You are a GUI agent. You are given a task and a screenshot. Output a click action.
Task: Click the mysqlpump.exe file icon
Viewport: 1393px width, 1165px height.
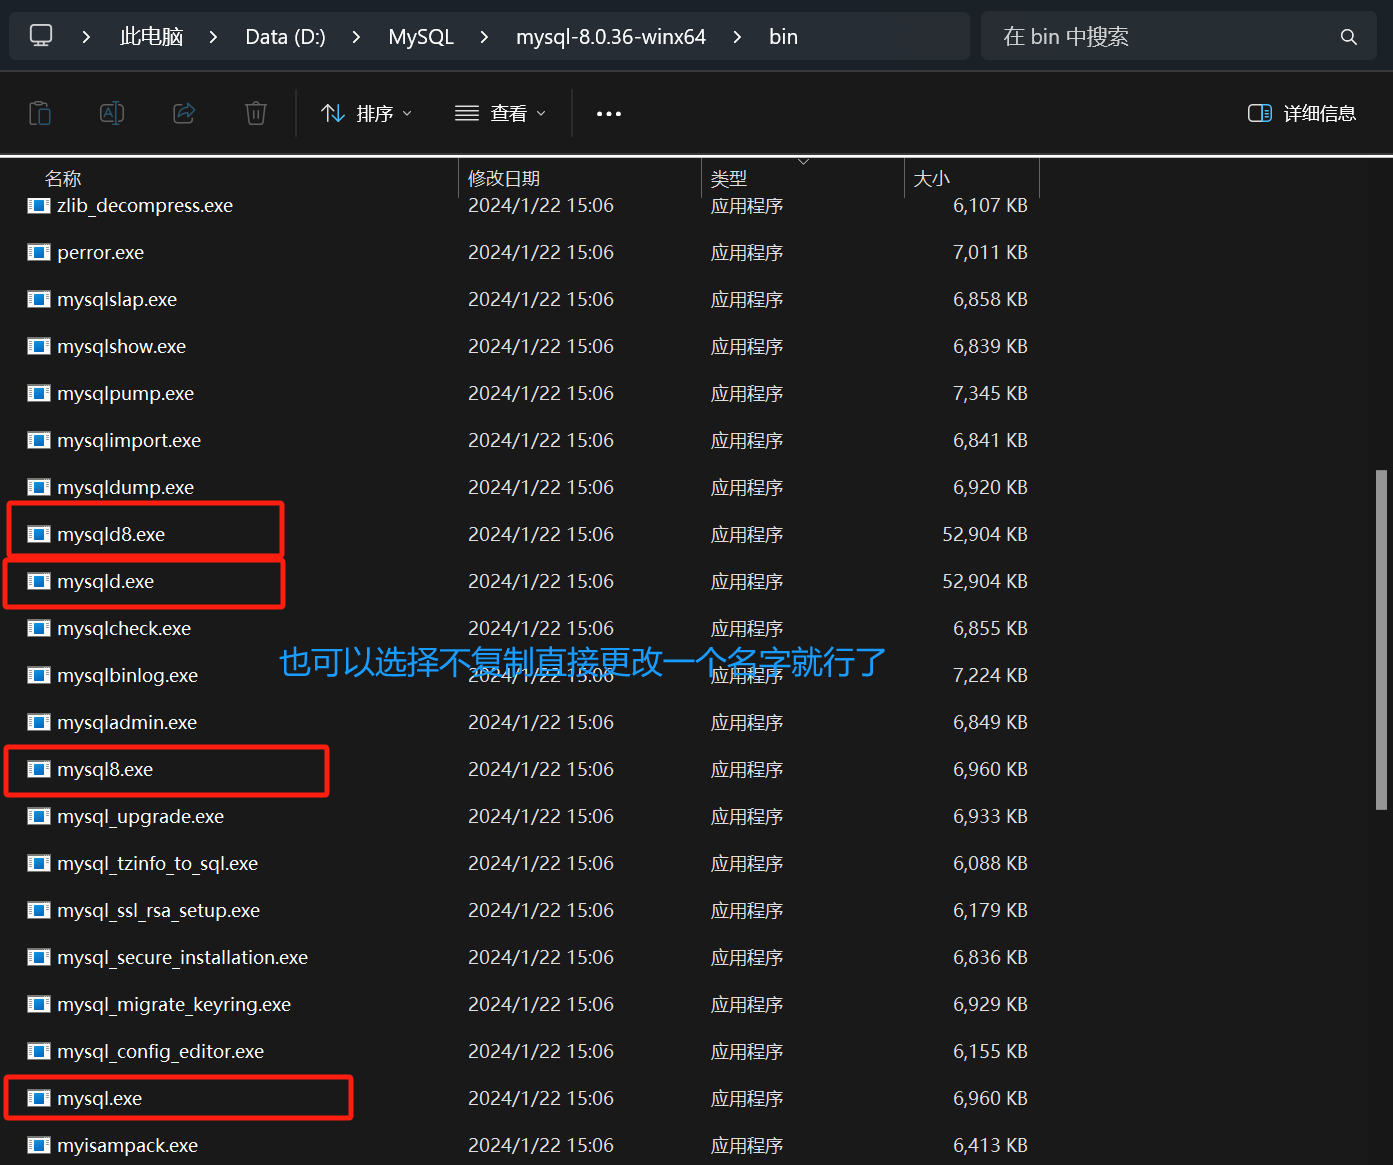click(39, 394)
